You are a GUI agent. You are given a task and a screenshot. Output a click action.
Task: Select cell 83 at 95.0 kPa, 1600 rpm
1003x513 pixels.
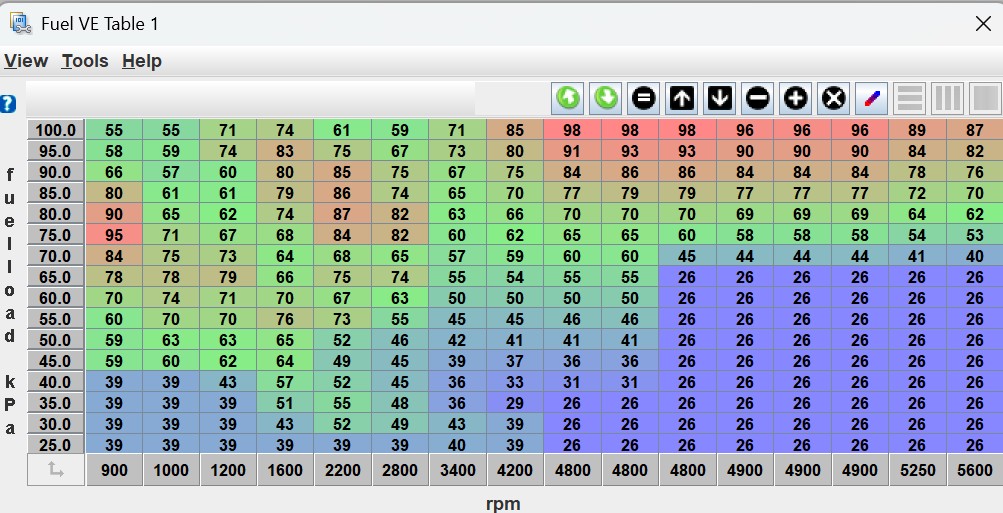pos(285,151)
